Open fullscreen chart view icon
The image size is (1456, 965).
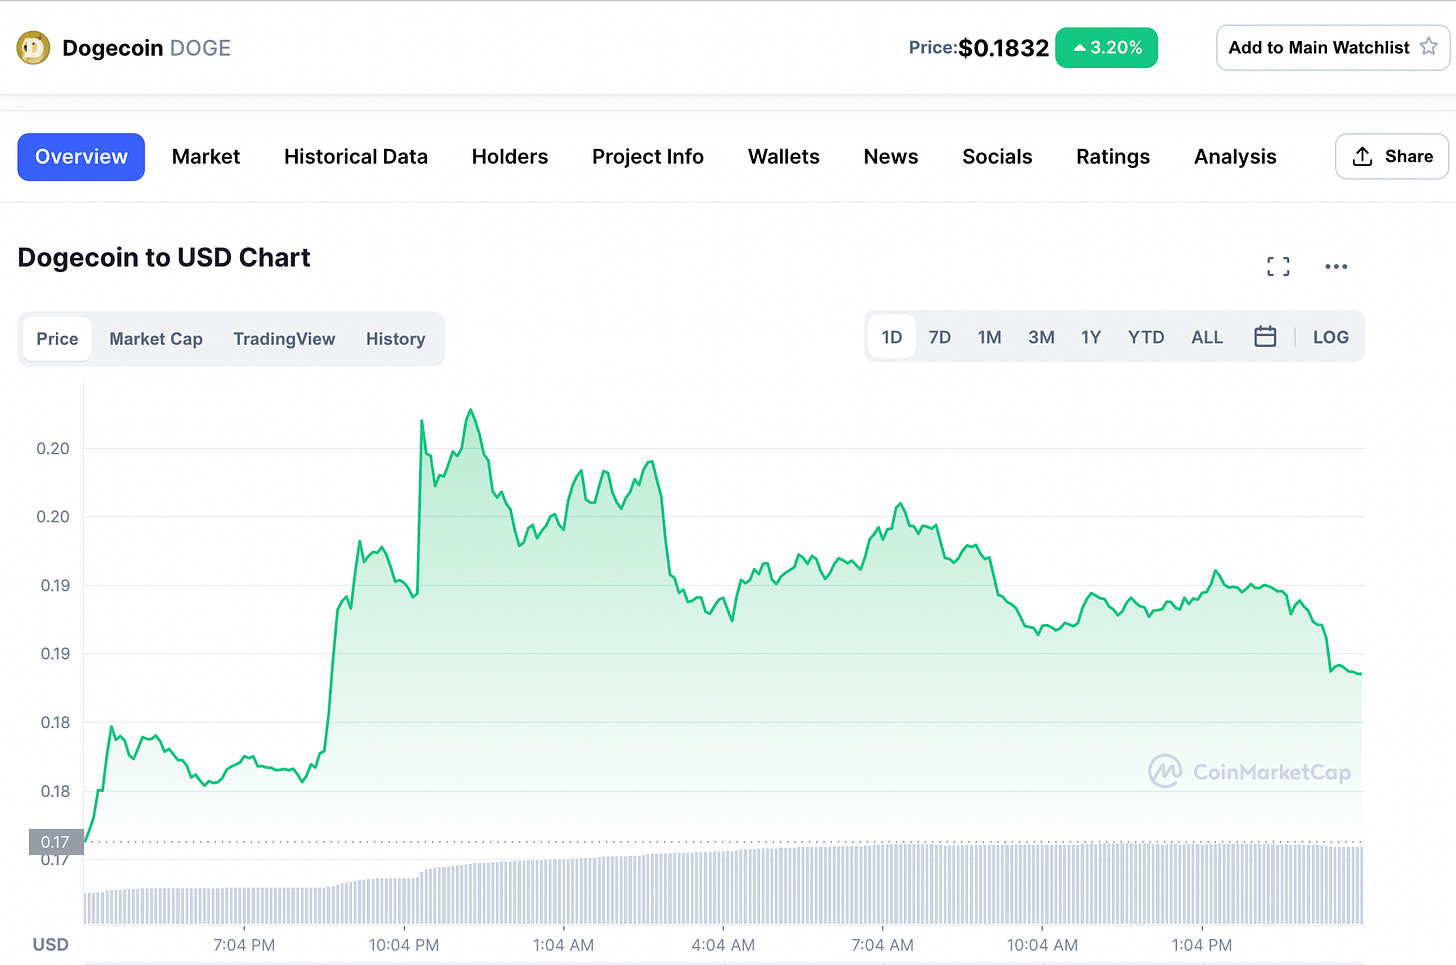tap(1278, 266)
